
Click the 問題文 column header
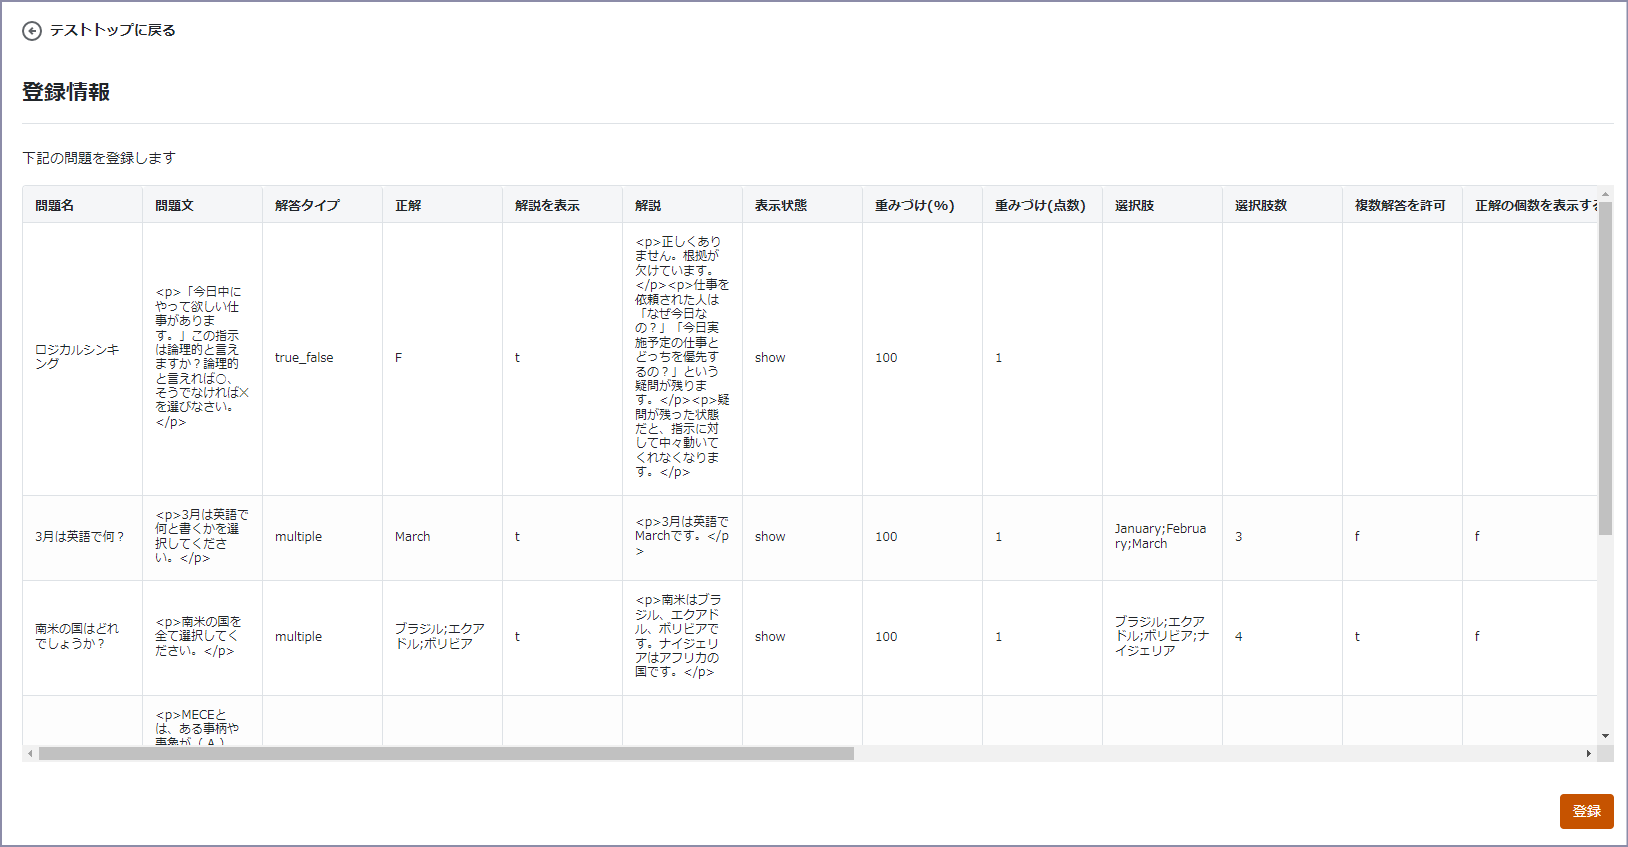(202, 205)
